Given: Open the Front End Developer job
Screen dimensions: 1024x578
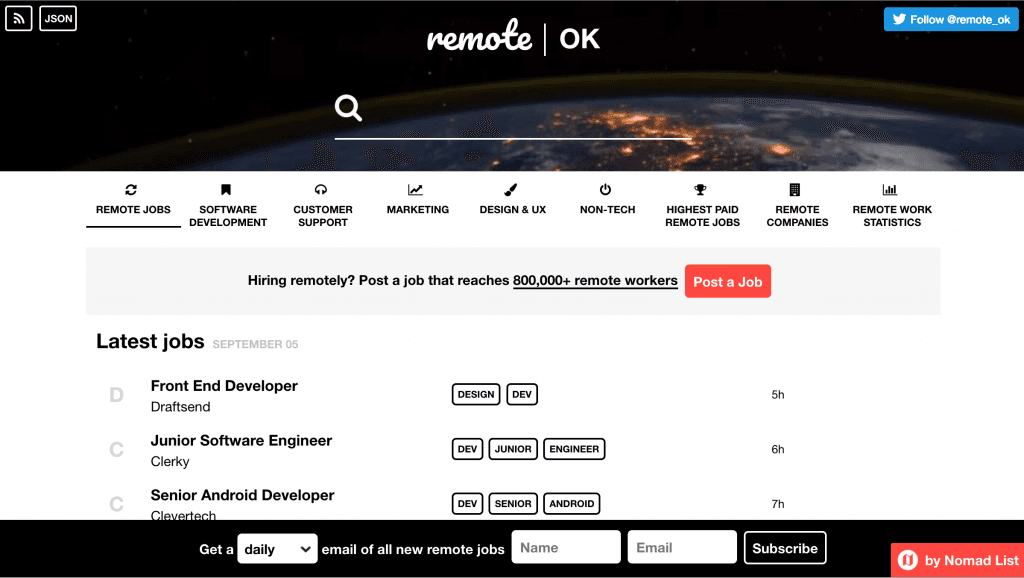Looking at the screenshot, I should pos(224,386).
